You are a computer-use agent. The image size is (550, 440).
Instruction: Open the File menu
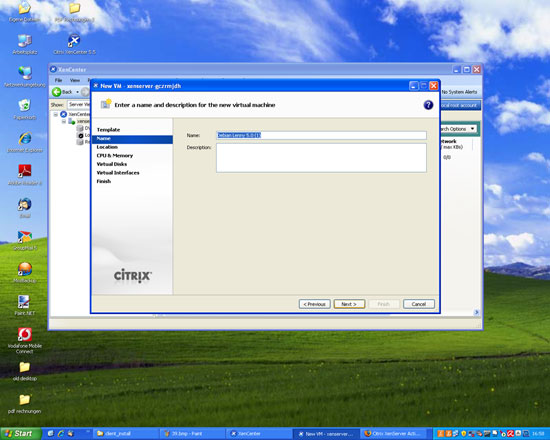pyautogui.click(x=58, y=80)
